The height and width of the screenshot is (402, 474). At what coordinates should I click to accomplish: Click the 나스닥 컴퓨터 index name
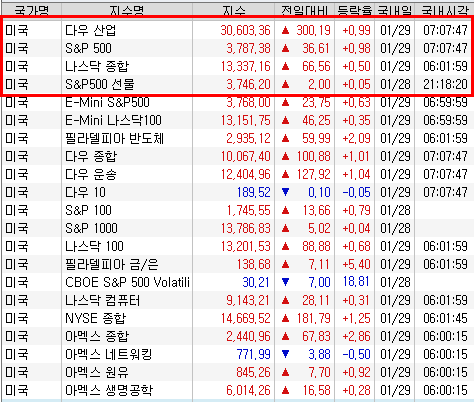coord(103,300)
